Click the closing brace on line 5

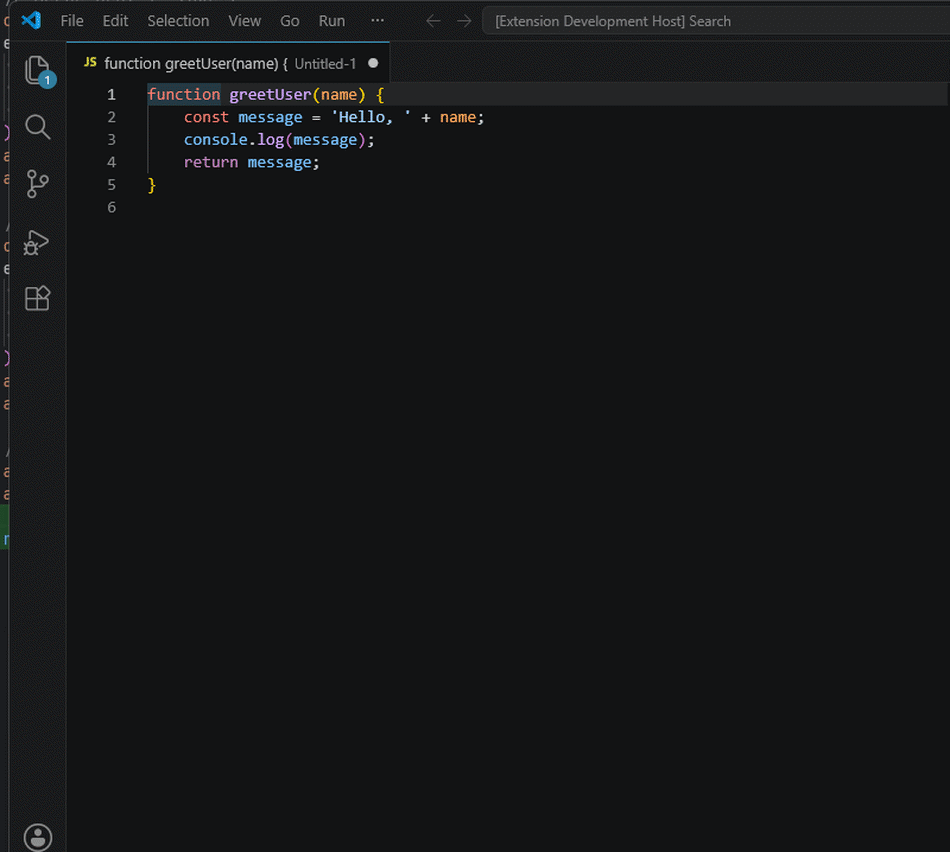(x=151, y=185)
